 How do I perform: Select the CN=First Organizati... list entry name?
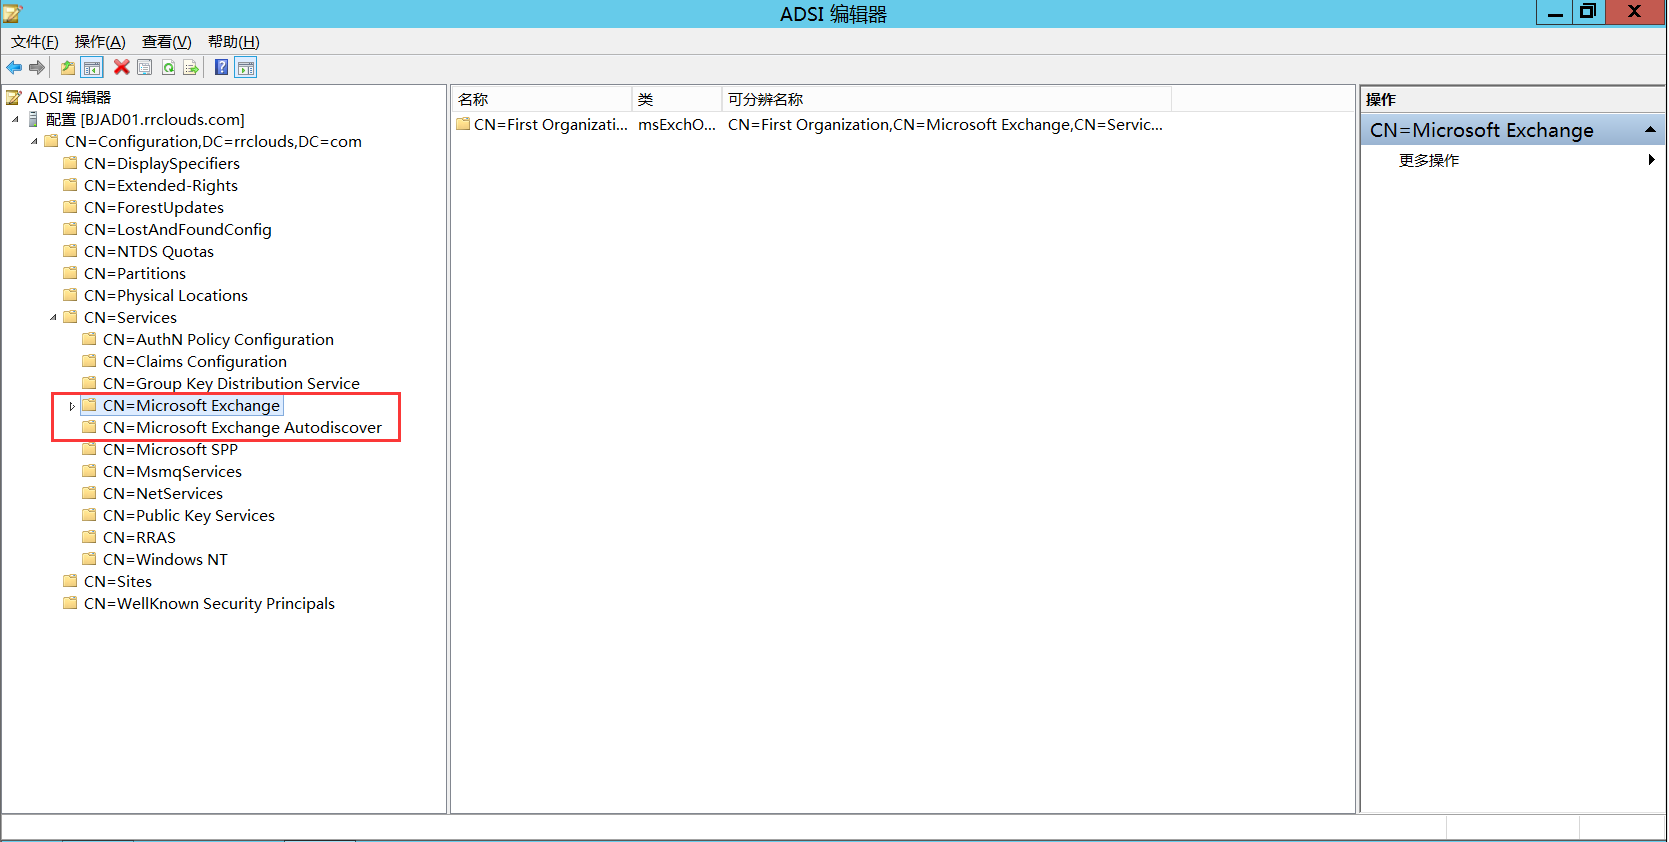[x=551, y=124]
